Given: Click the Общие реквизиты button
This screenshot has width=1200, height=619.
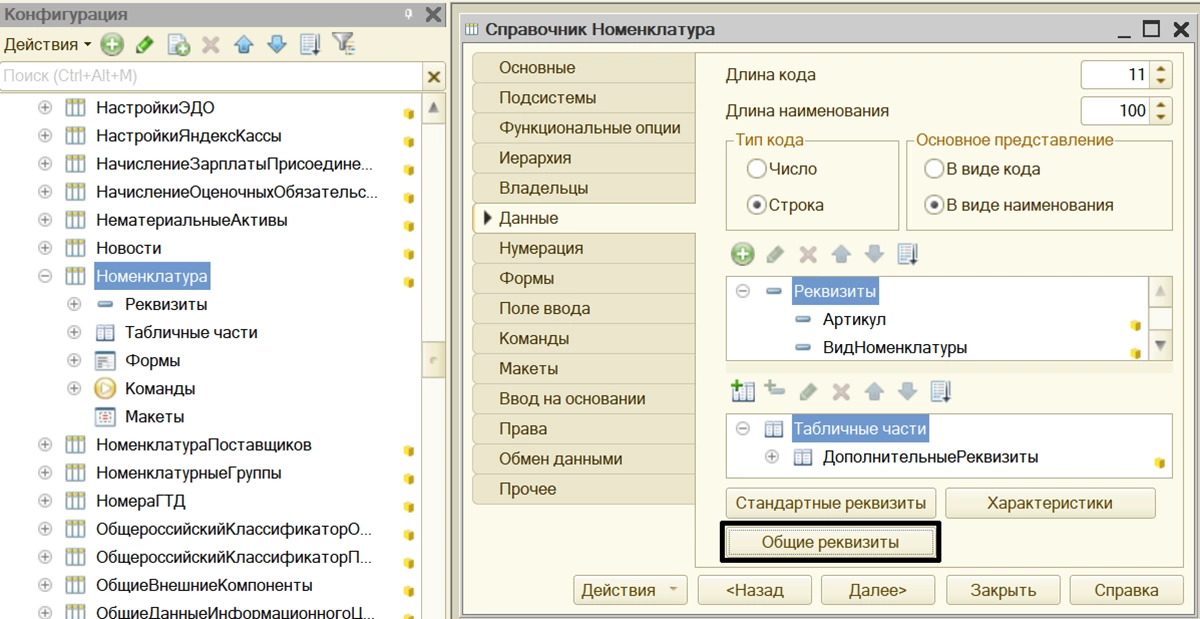Looking at the screenshot, I should [830, 542].
